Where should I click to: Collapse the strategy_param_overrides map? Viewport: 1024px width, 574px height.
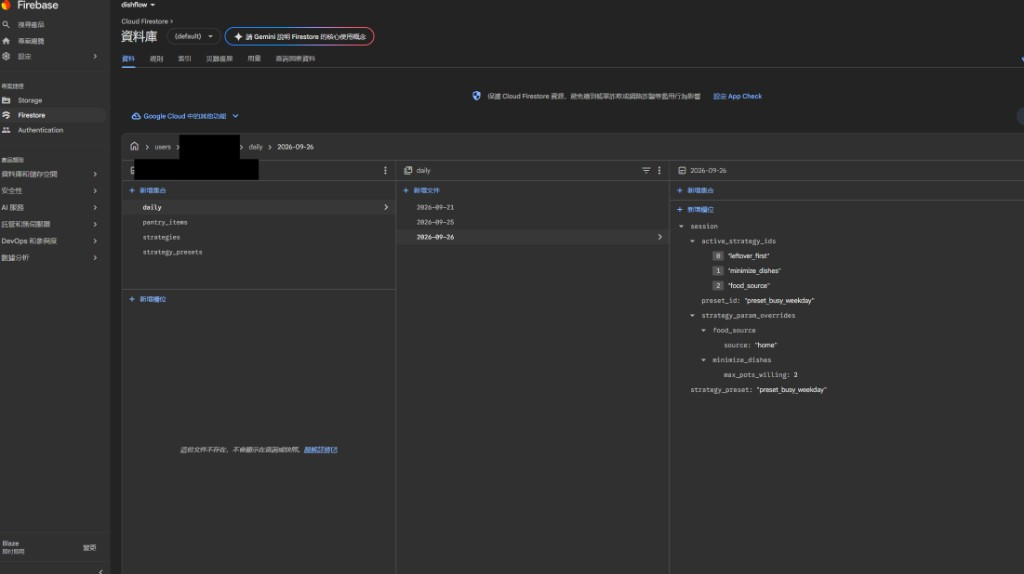tap(692, 315)
